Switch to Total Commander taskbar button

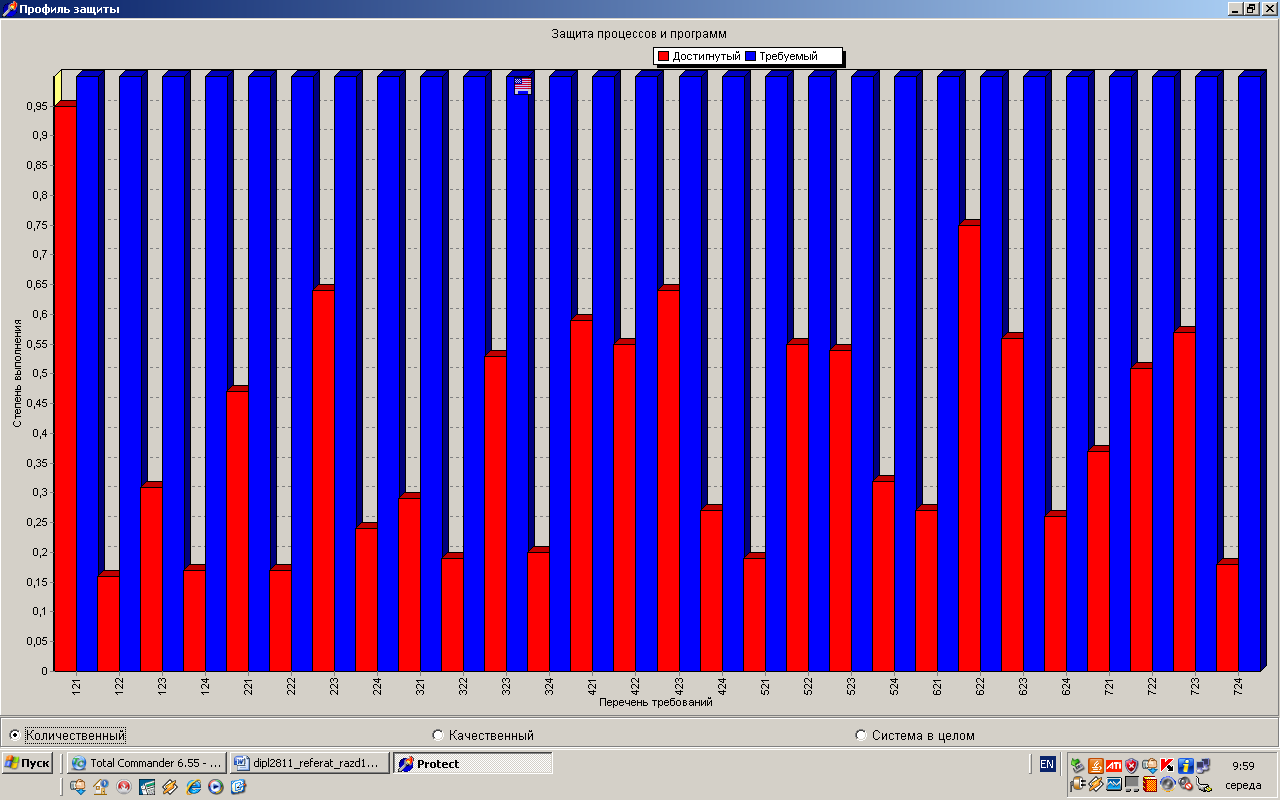(146, 763)
